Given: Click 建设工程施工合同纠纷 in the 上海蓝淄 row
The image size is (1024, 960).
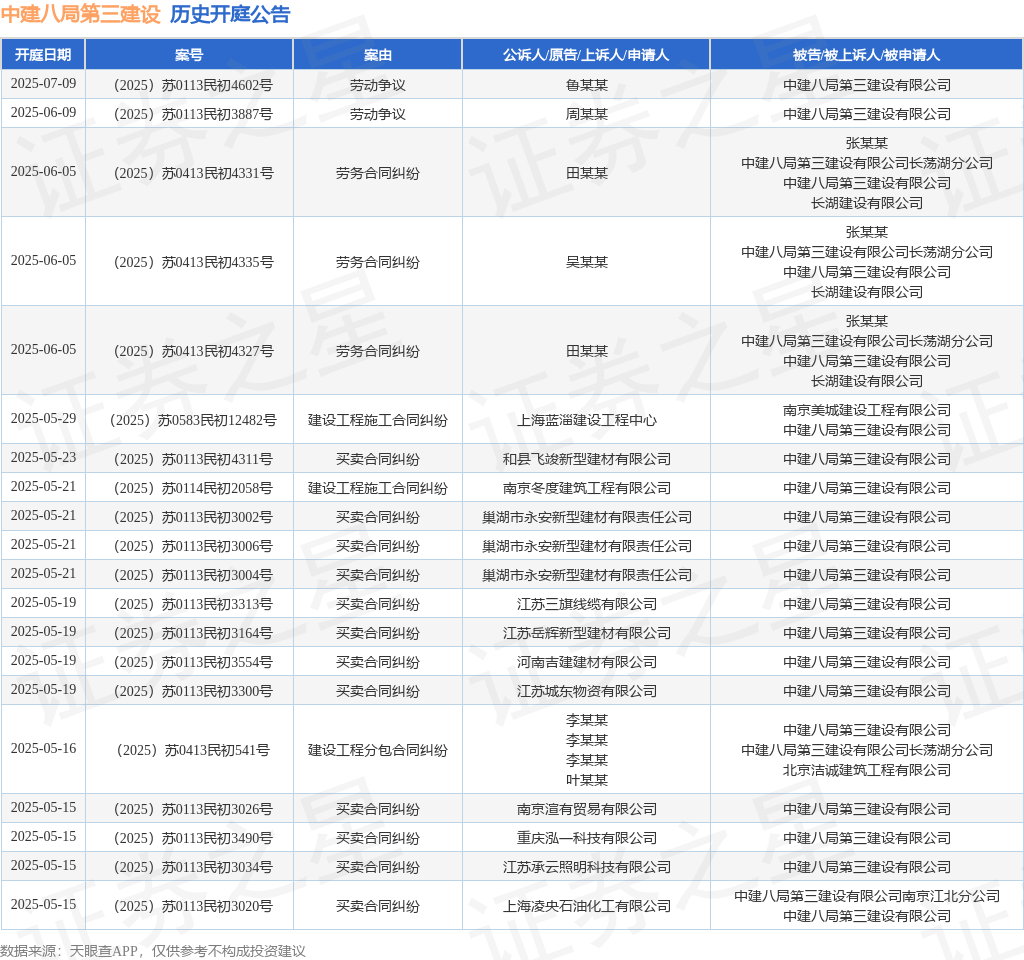Looking at the screenshot, I should pyautogui.click(x=377, y=420).
